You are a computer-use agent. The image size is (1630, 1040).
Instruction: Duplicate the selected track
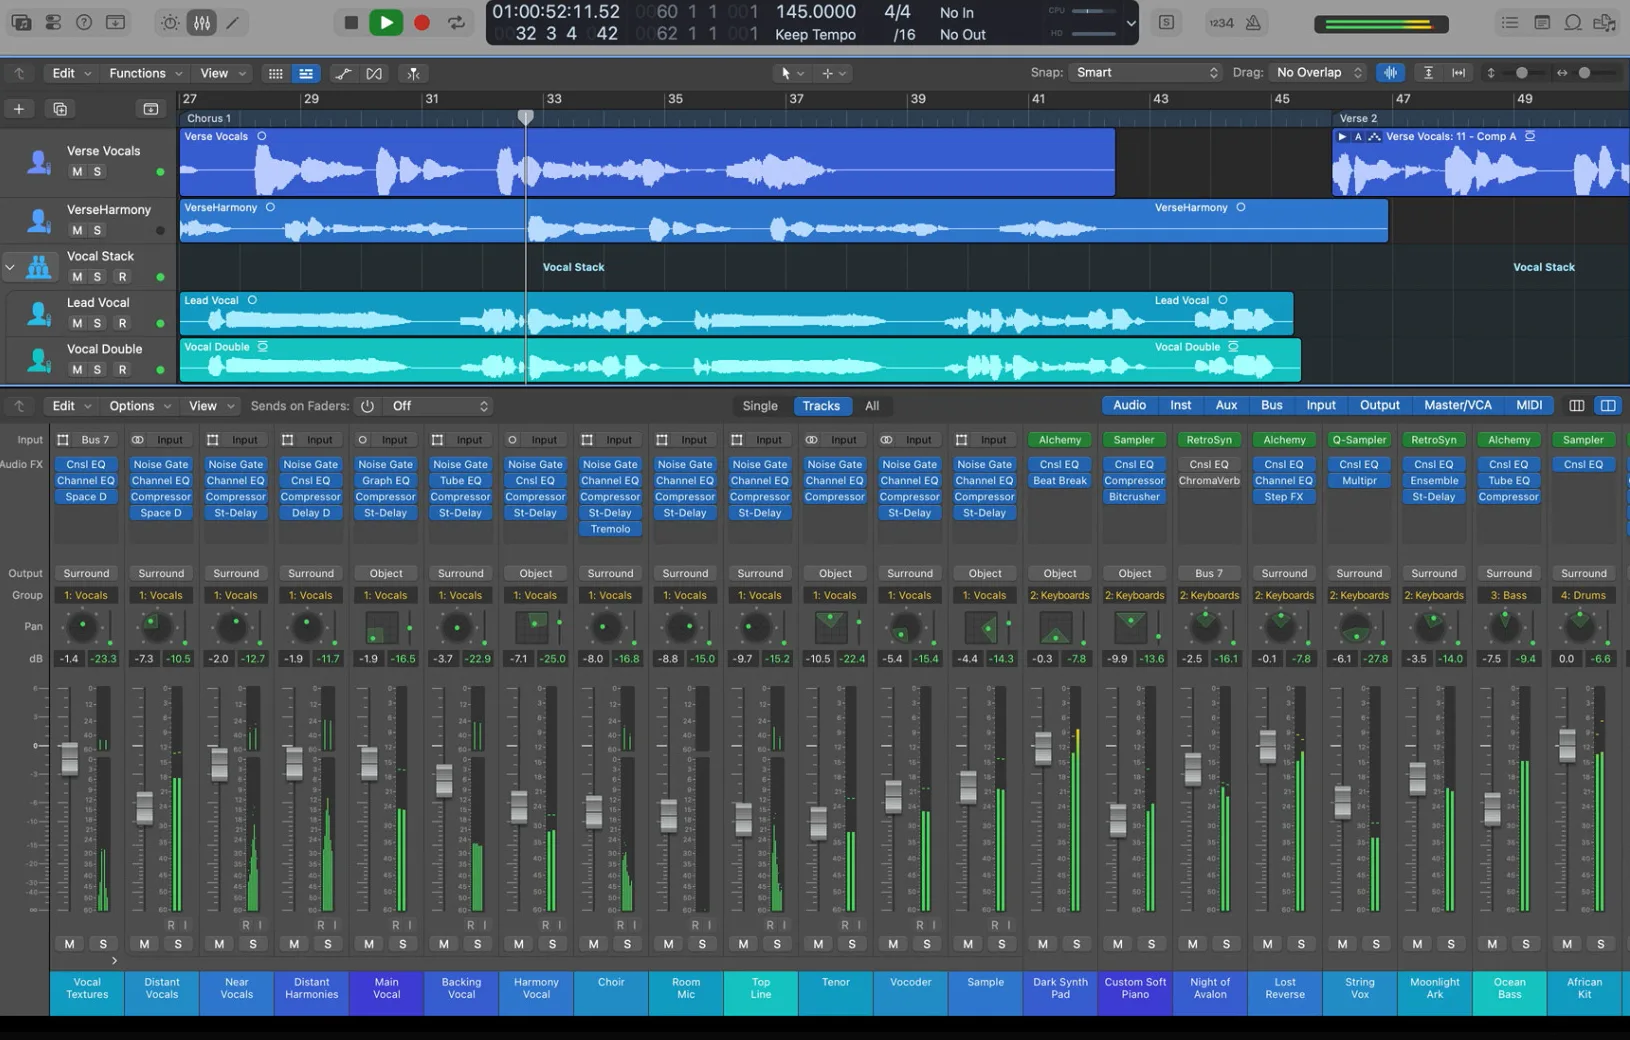point(60,109)
